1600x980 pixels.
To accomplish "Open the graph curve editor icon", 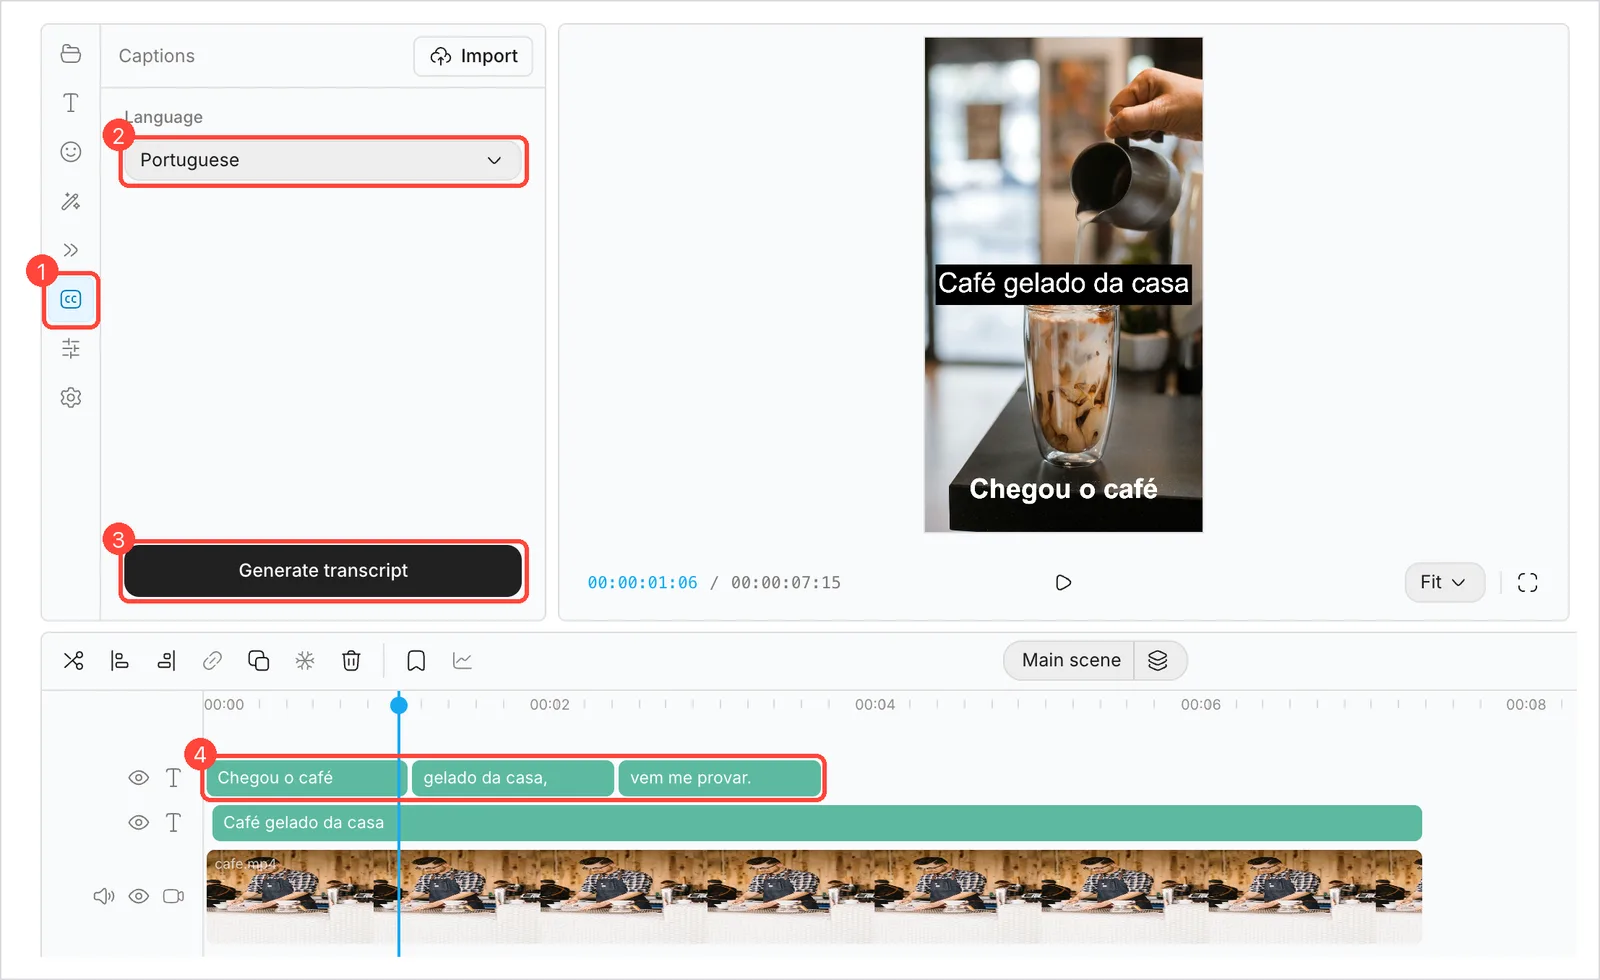I will click(462, 660).
